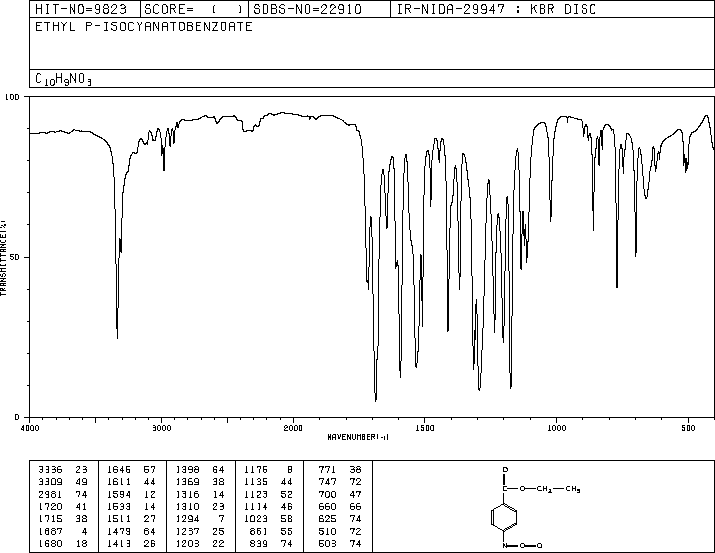715x553 pixels.
Task: Click peak table entry 1398
Action: point(187,470)
